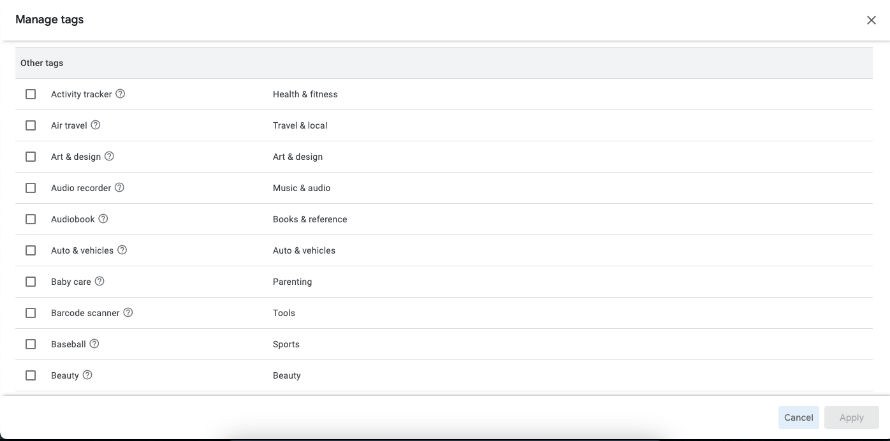890x441 pixels.
Task: Close the Manage tags dialog
Action: tap(870, 20)
